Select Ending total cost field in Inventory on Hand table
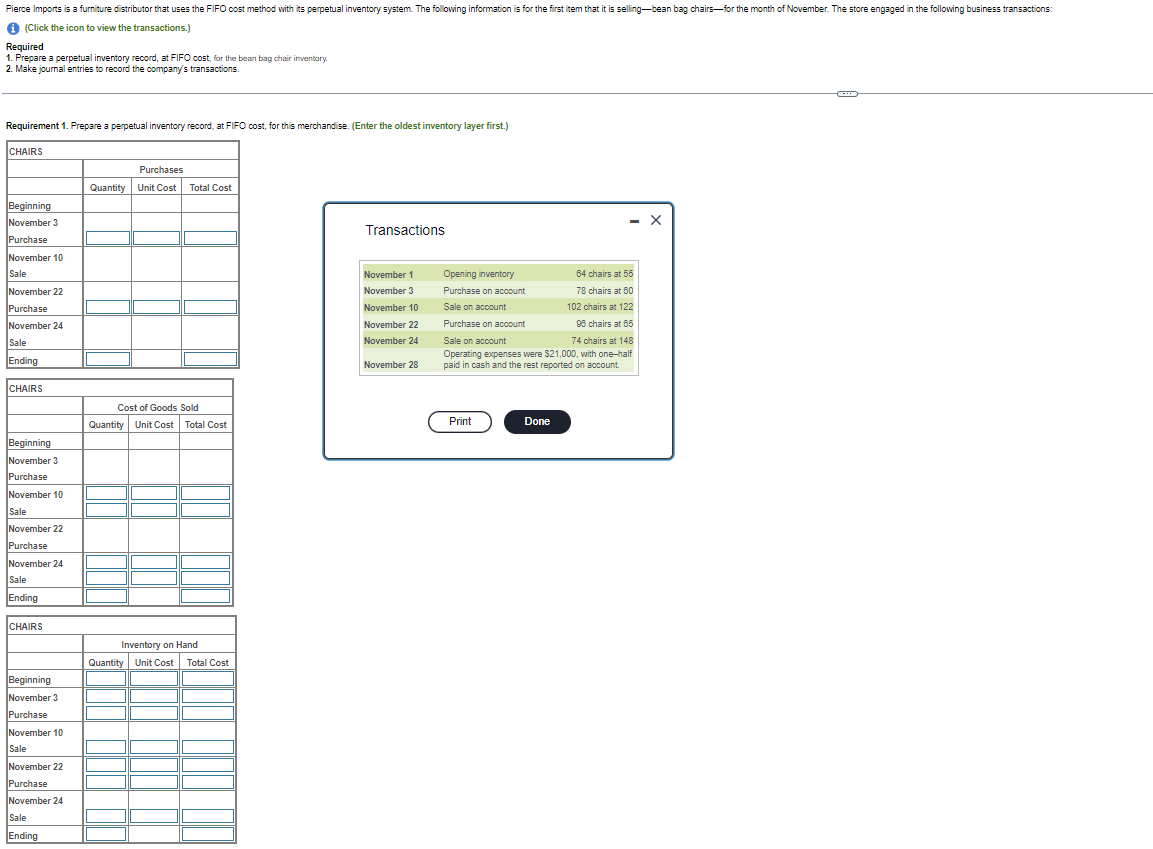This screenshot has width=1153, height=849. (x=208, y=834)
